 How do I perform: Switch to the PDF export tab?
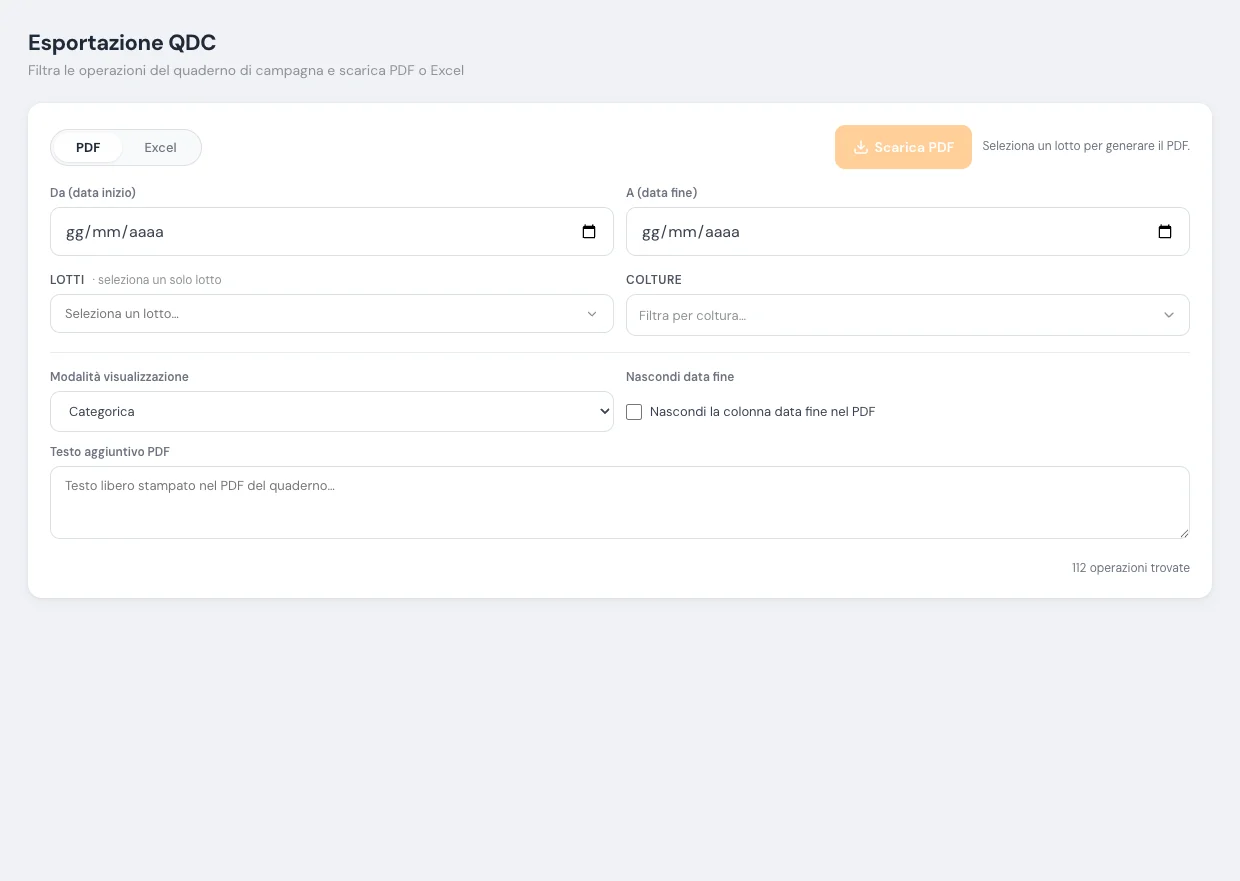pos(88,147)
